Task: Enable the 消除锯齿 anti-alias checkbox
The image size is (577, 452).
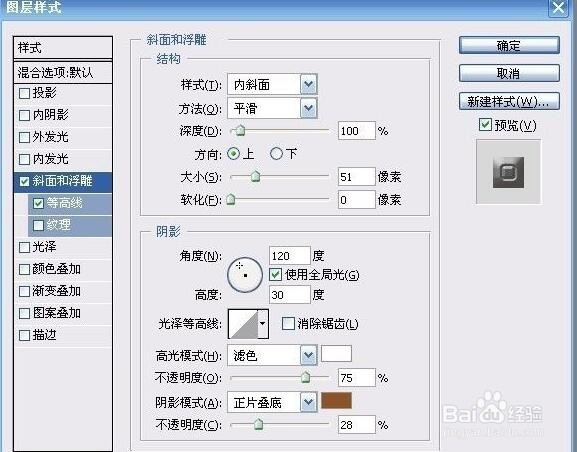Action: pyautogui.click(x=288, y=324)
